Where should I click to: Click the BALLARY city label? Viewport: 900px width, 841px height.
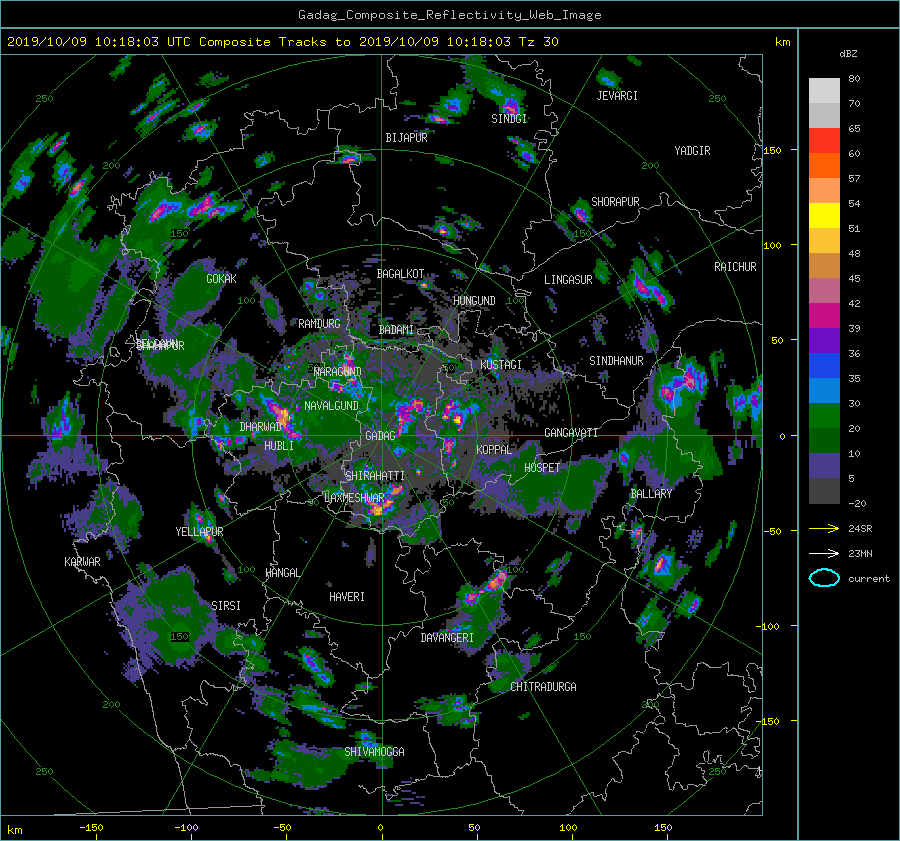[651, 494]
